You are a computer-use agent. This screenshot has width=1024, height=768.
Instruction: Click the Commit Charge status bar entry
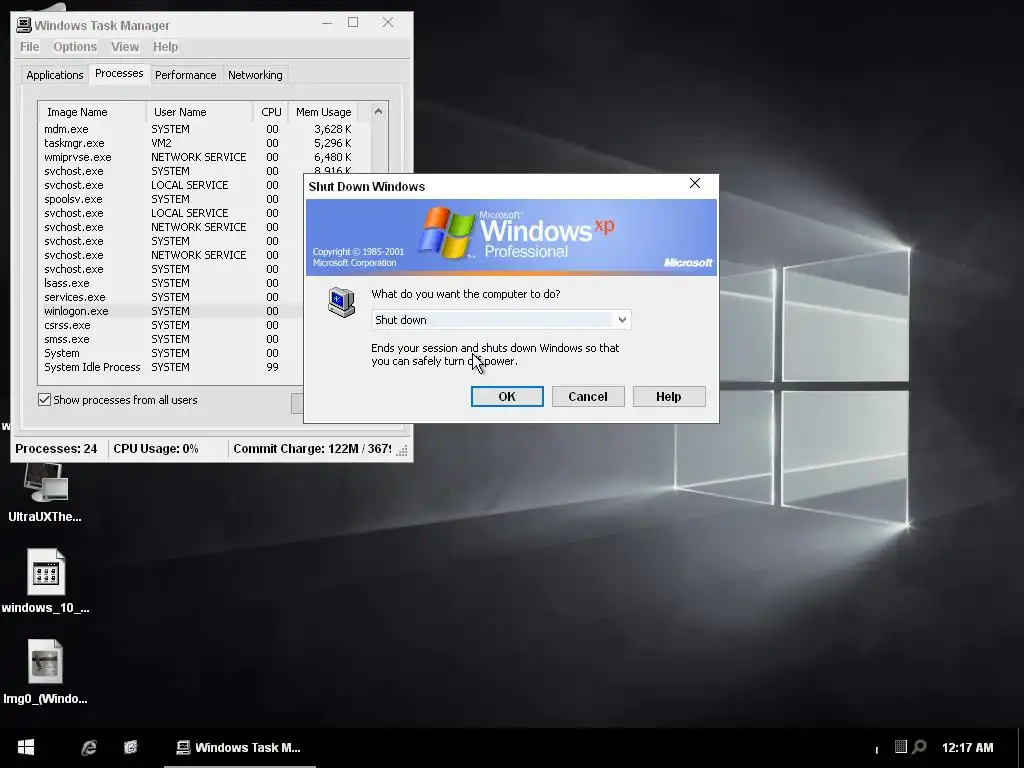[x=312, y=449]
